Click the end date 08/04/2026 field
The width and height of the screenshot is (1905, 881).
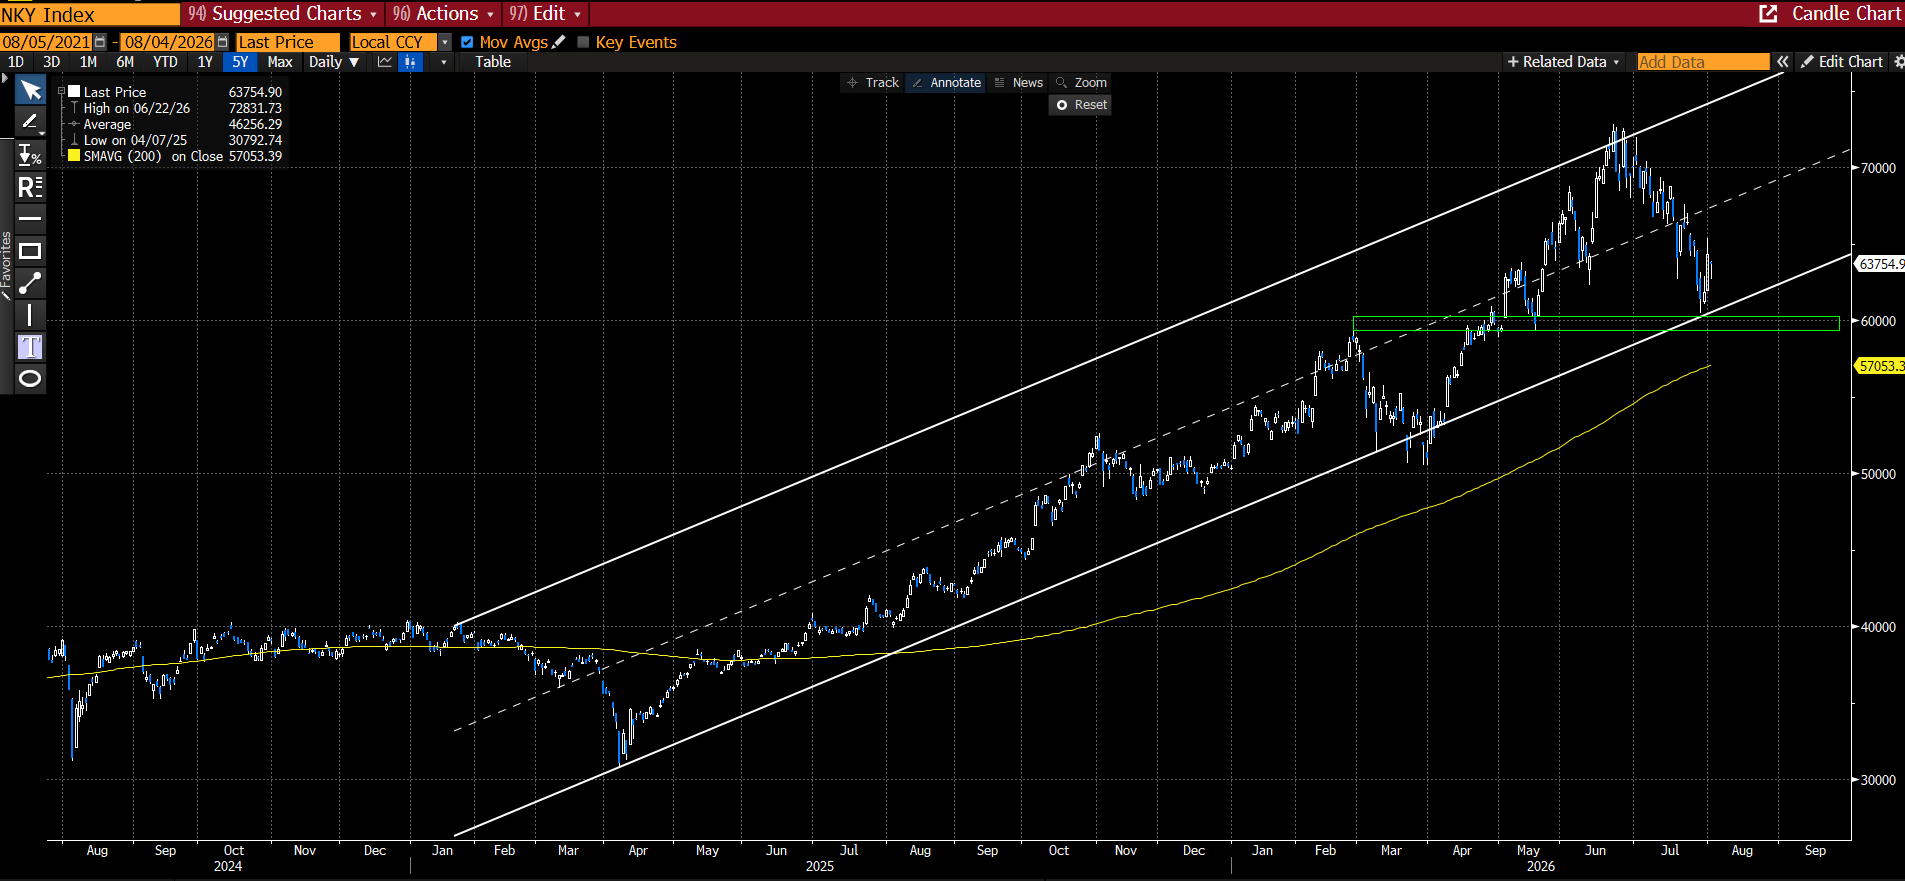[x=168, y=42]
